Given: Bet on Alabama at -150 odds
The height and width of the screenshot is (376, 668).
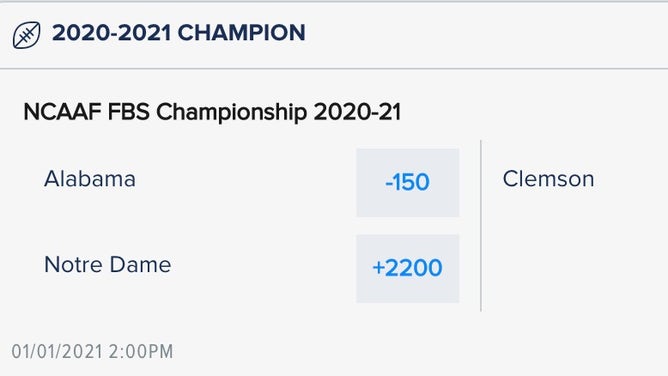Looking at the screenshot, I should (408, 183).
